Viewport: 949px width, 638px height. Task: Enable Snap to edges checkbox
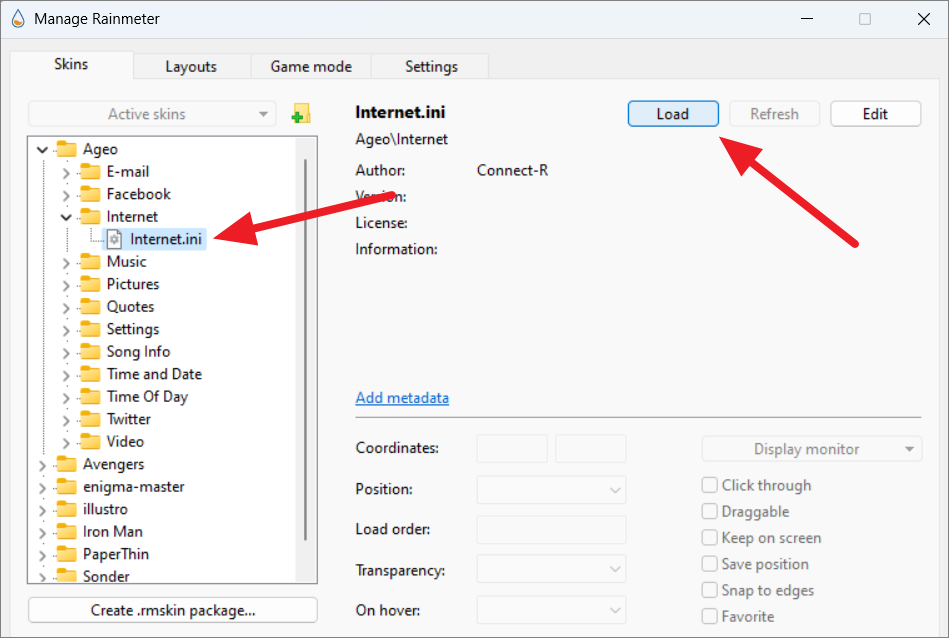pyautogui.click(x=709, y=590)
